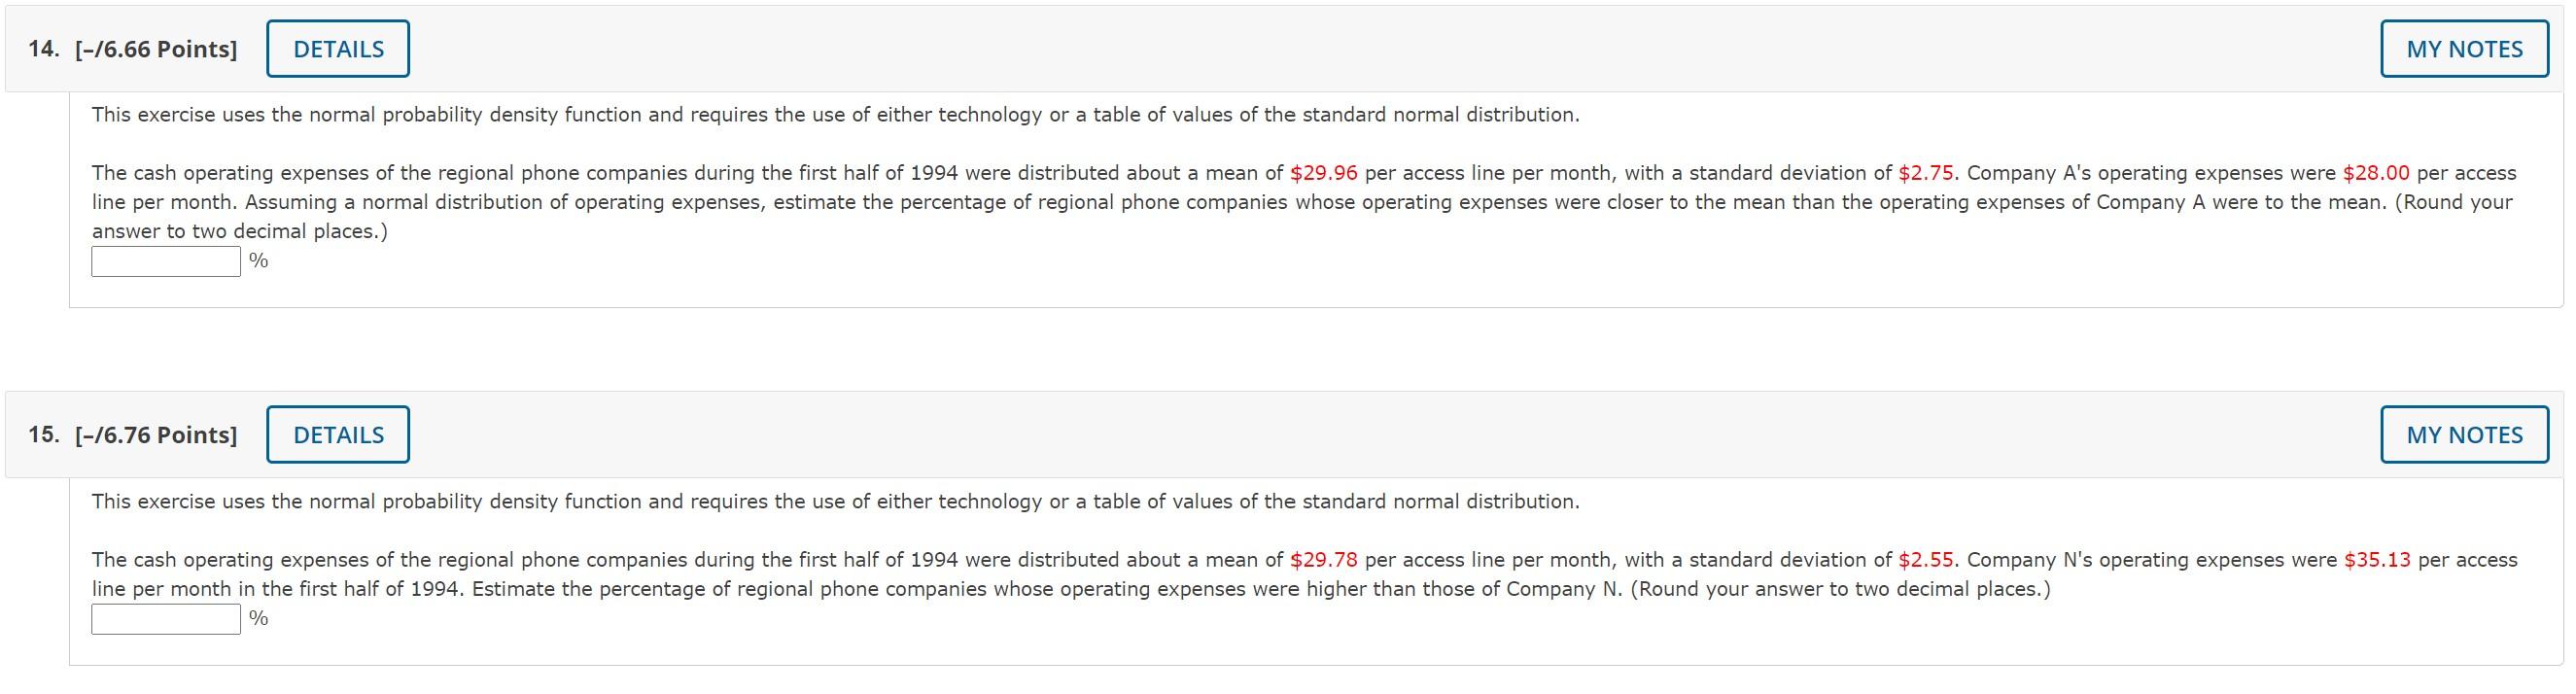Select the red $29.96 mean value
Screen dimensions: 2576x694
tap(1324, 173)
